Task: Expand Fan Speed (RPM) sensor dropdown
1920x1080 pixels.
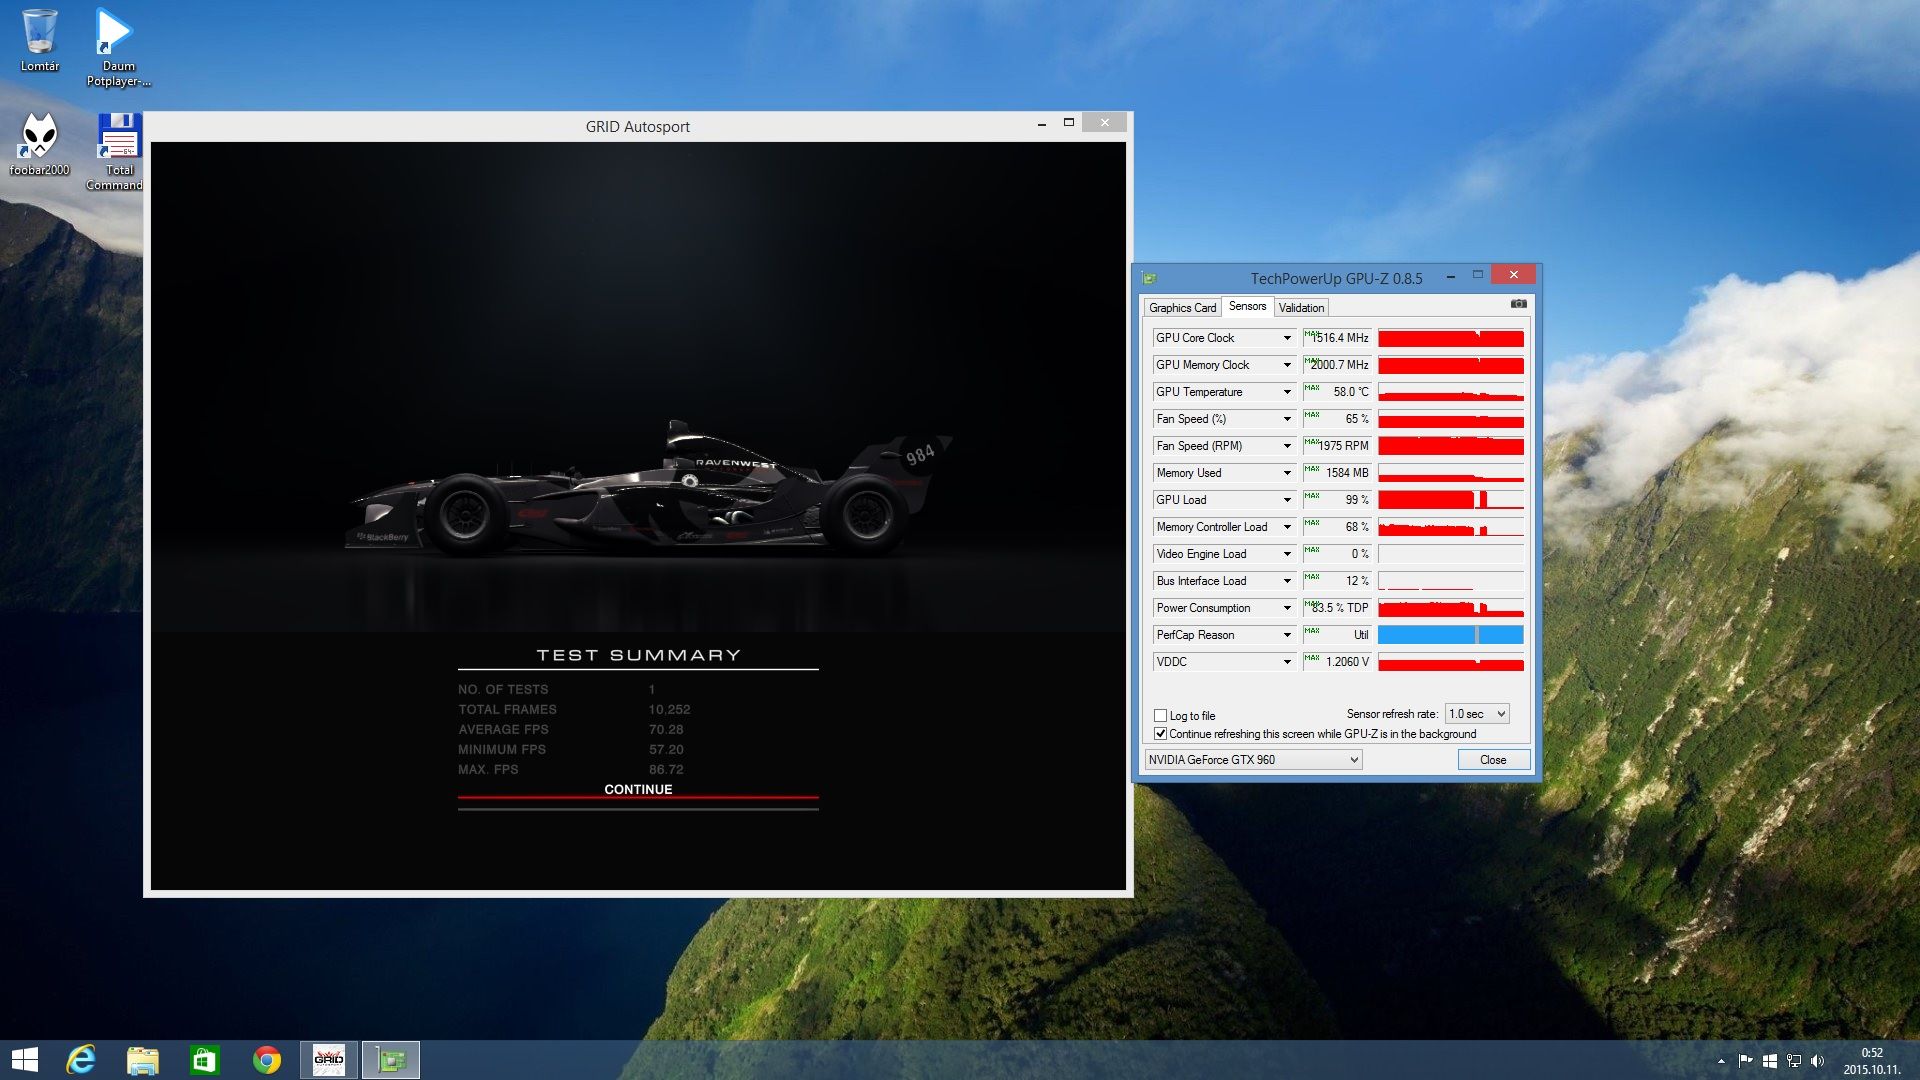Action: tap(1287, 446)
